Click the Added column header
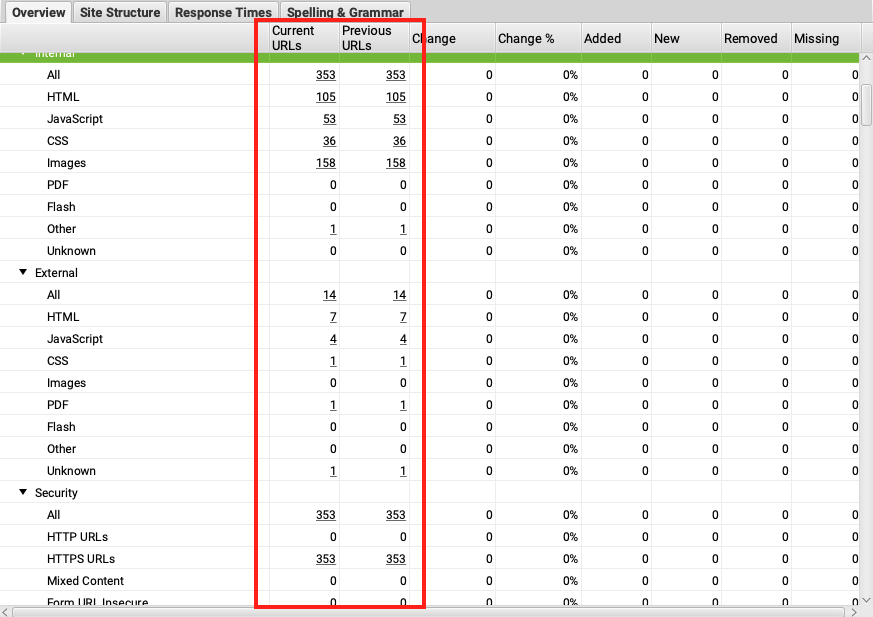Viewport: 873px width, 617px height. [602, 39]
